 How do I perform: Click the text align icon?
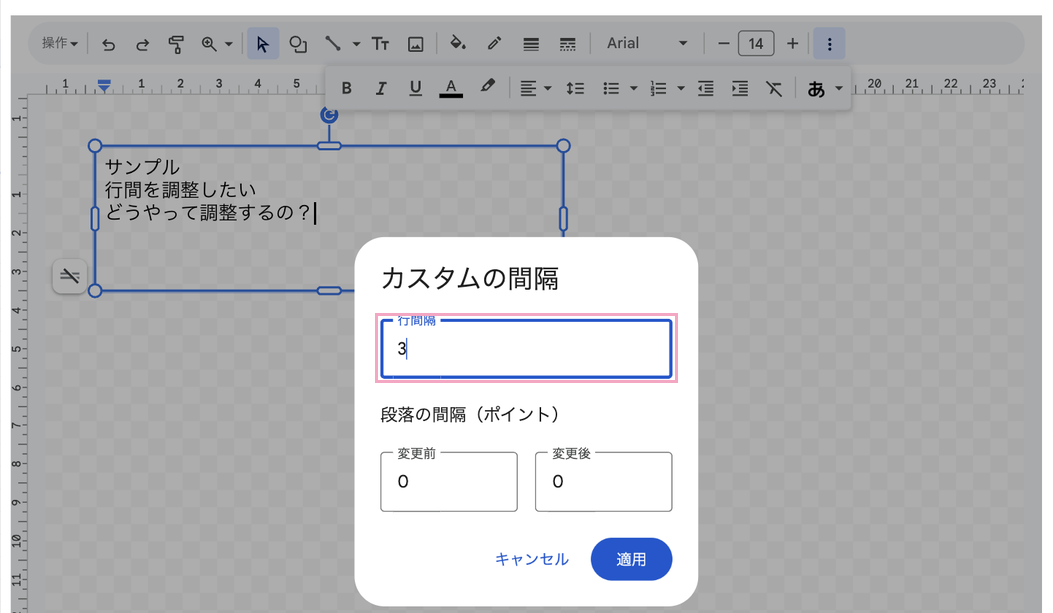[529, 88]
